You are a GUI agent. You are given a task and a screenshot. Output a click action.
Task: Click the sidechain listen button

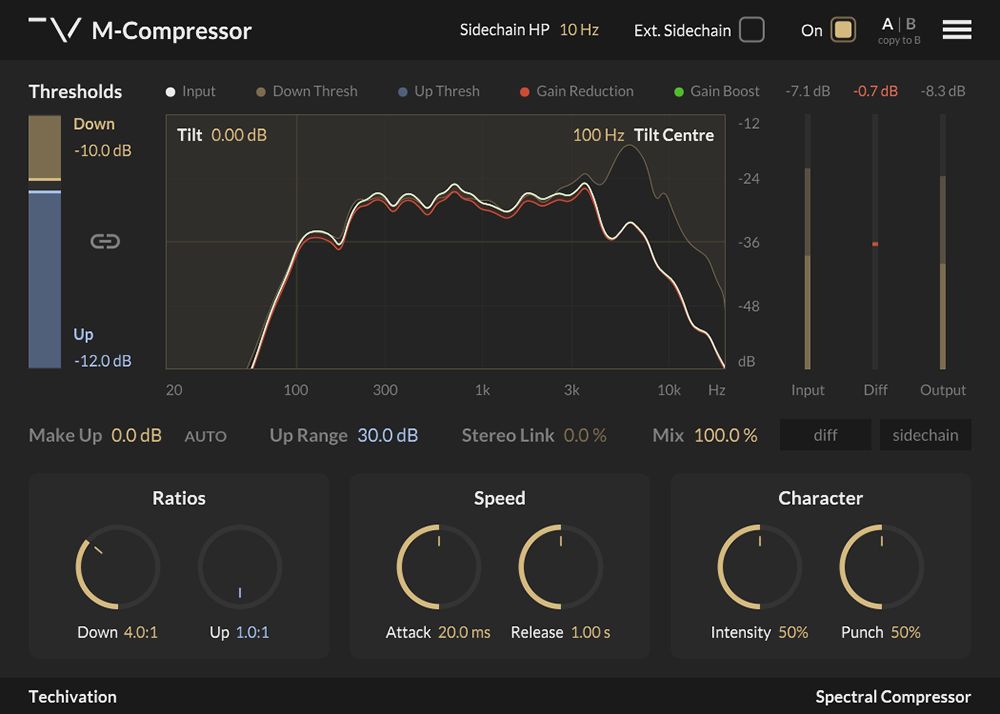(x=925, y=435)
